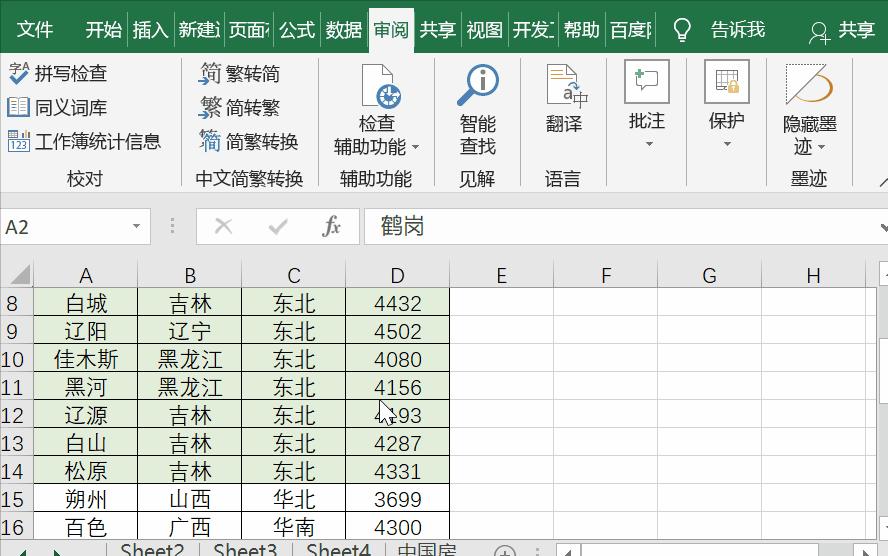Switch to the 数据 tab
The image size is (888, 556).
344,29
